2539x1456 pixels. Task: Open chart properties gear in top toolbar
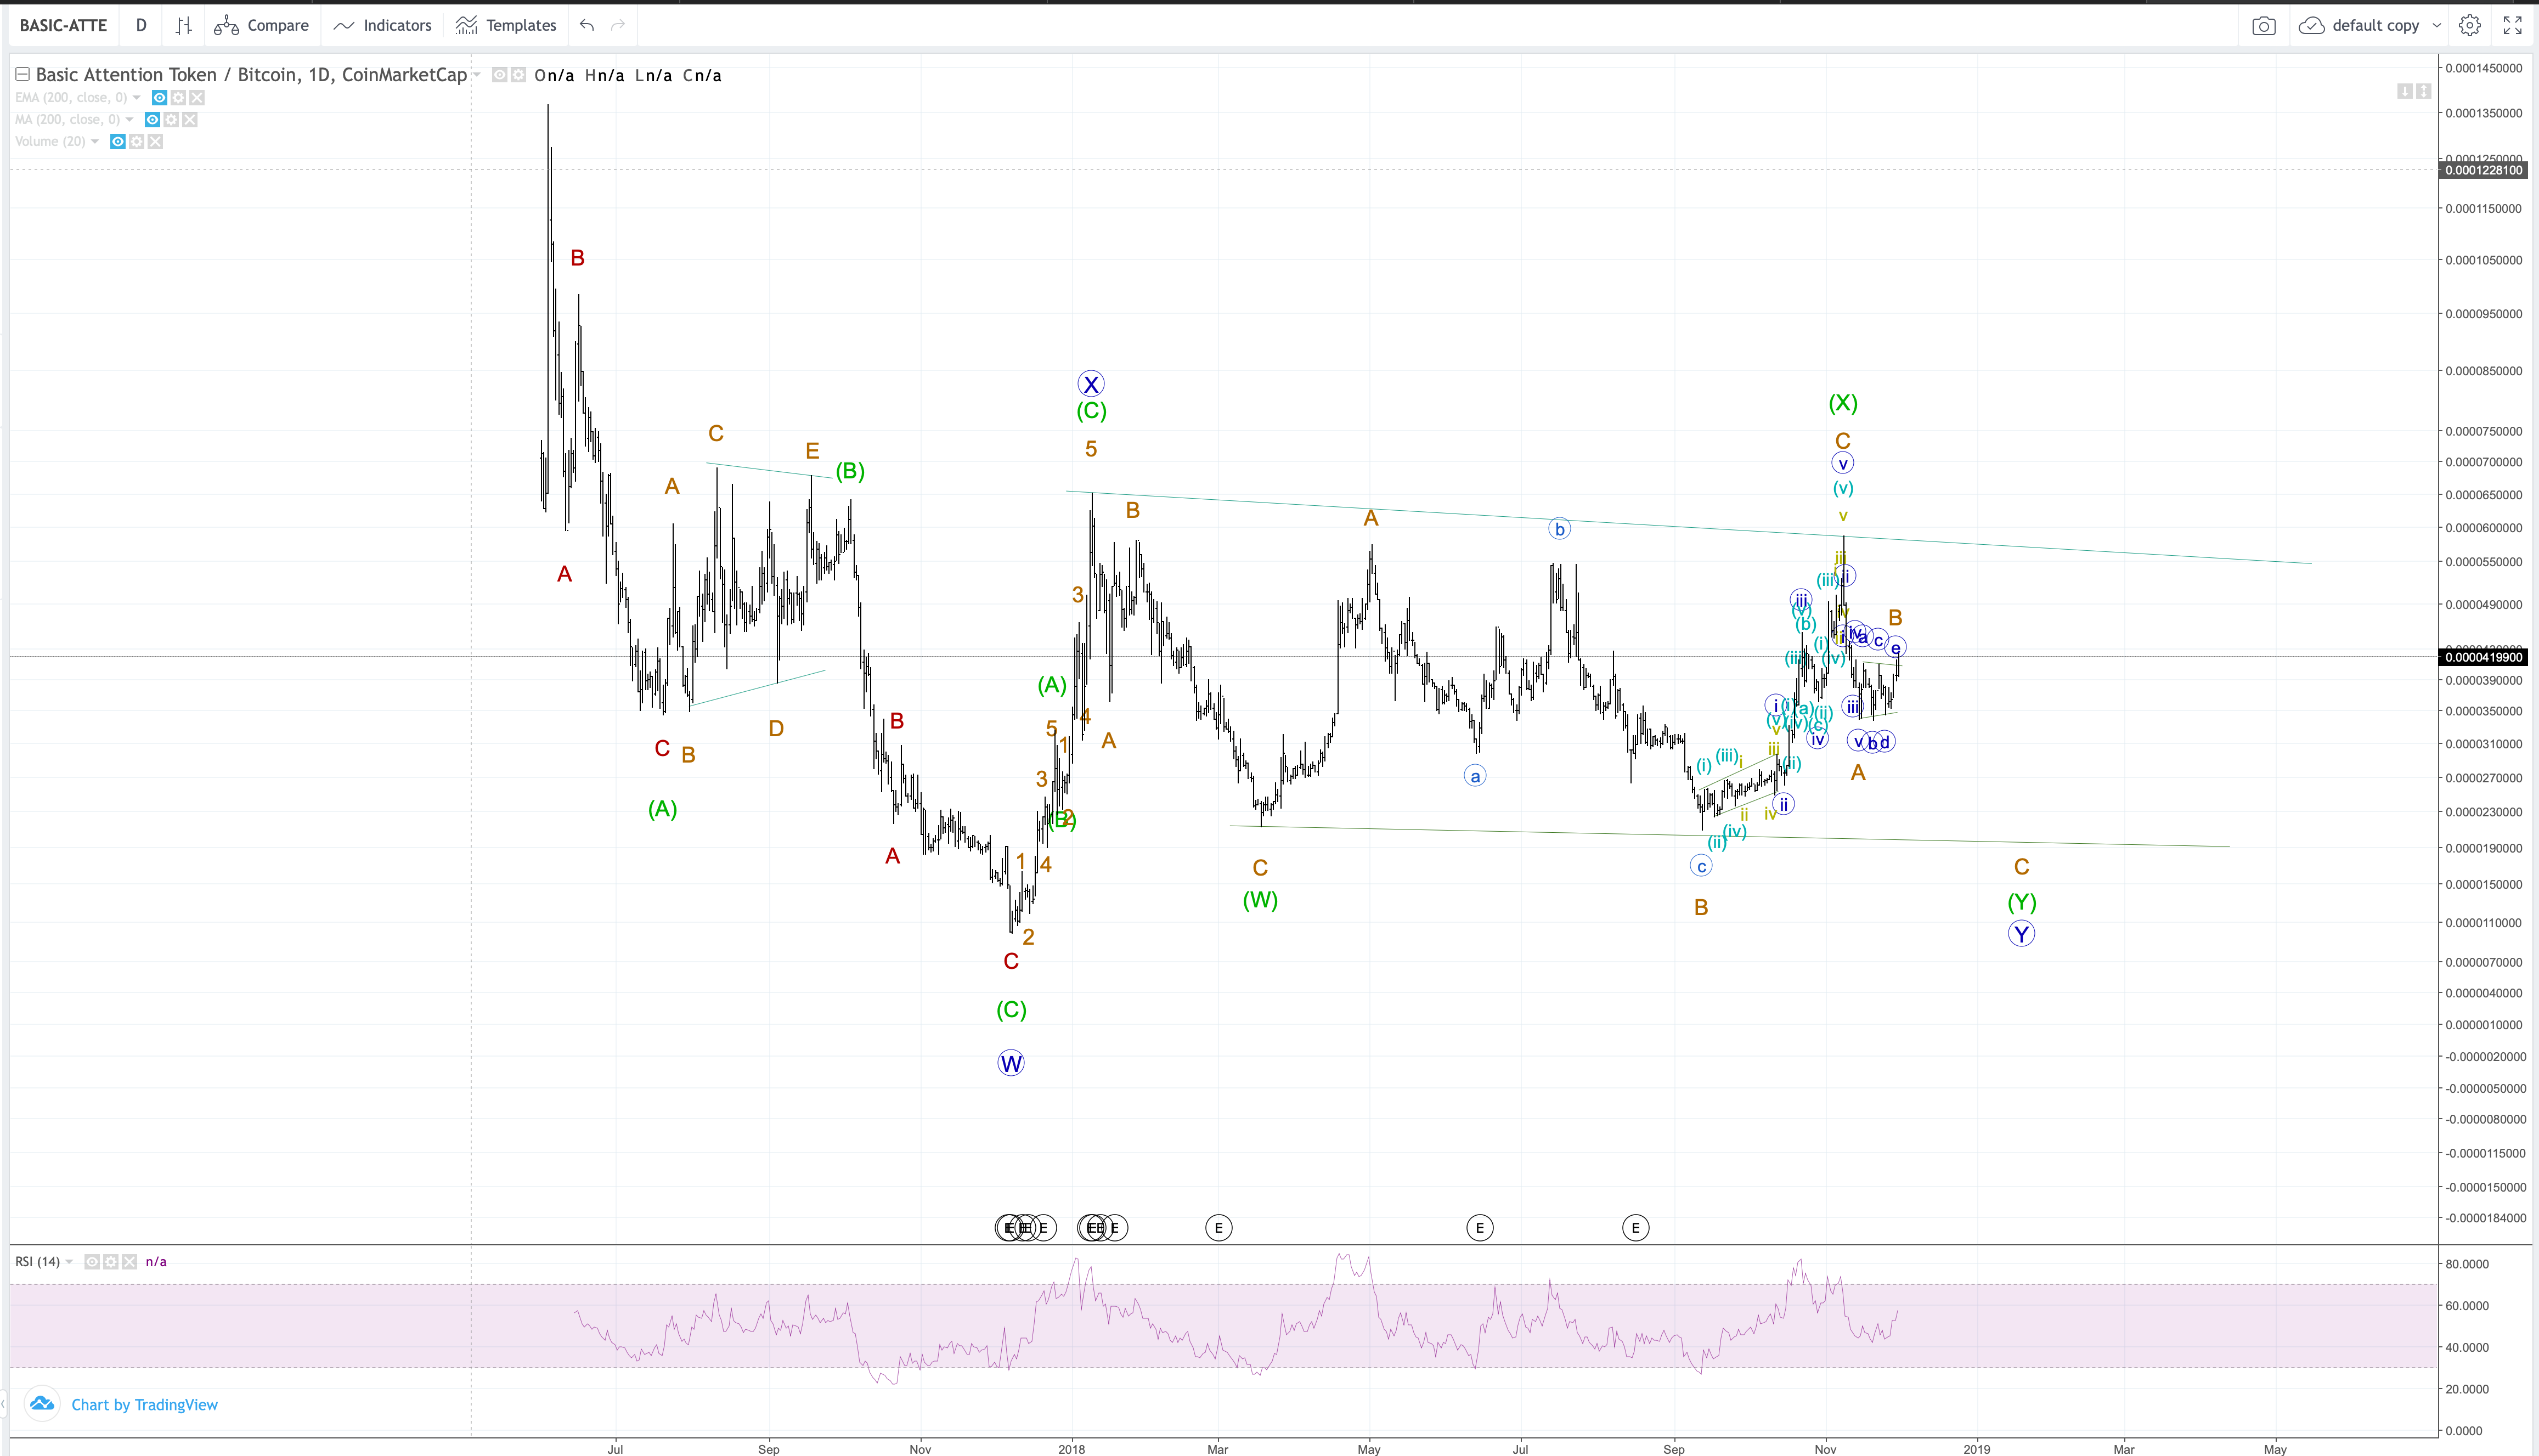pyautogui.click(x=2470, y=26)
